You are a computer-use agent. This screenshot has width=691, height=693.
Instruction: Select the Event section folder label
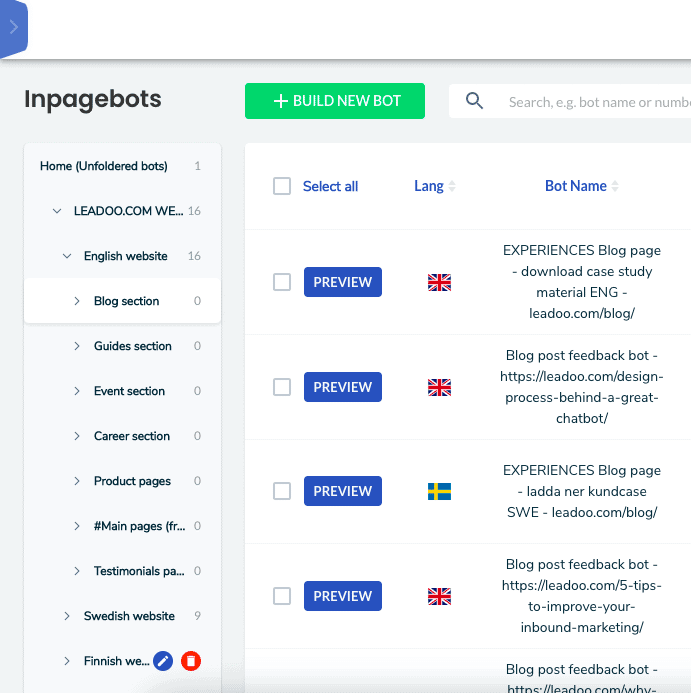(x=129, y=391)
